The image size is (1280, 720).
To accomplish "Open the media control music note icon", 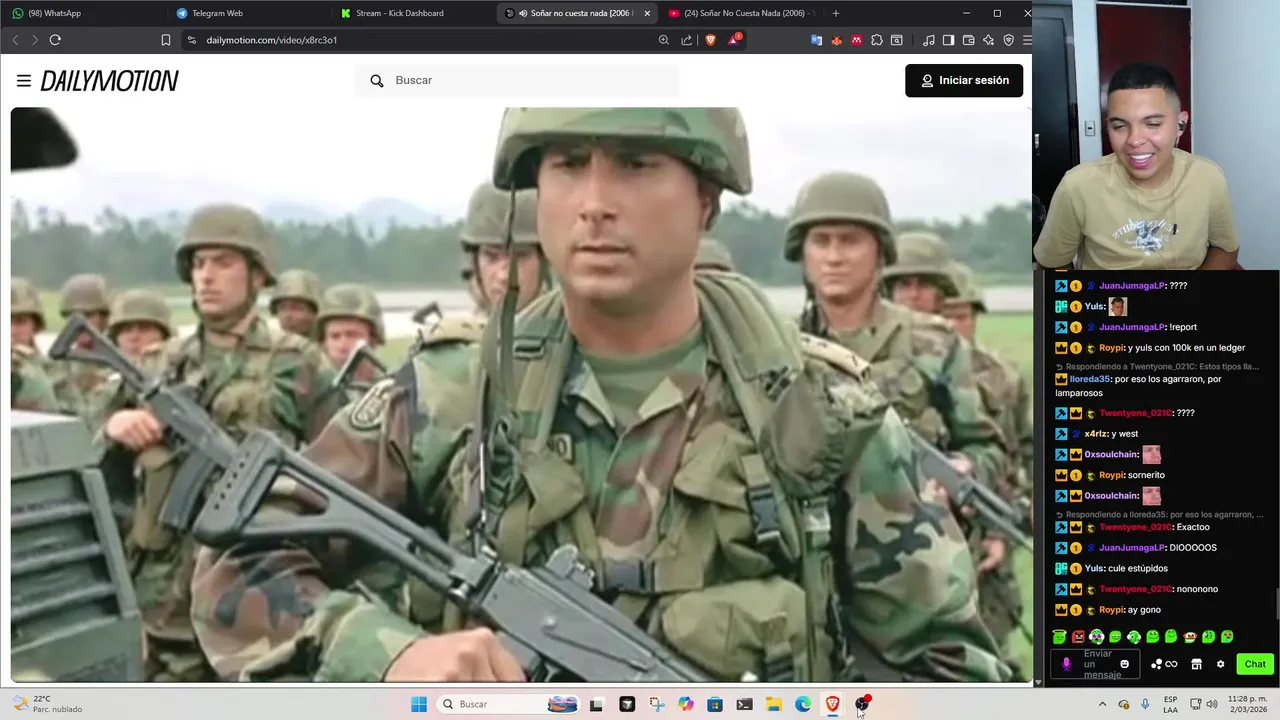I will point(929,40).
